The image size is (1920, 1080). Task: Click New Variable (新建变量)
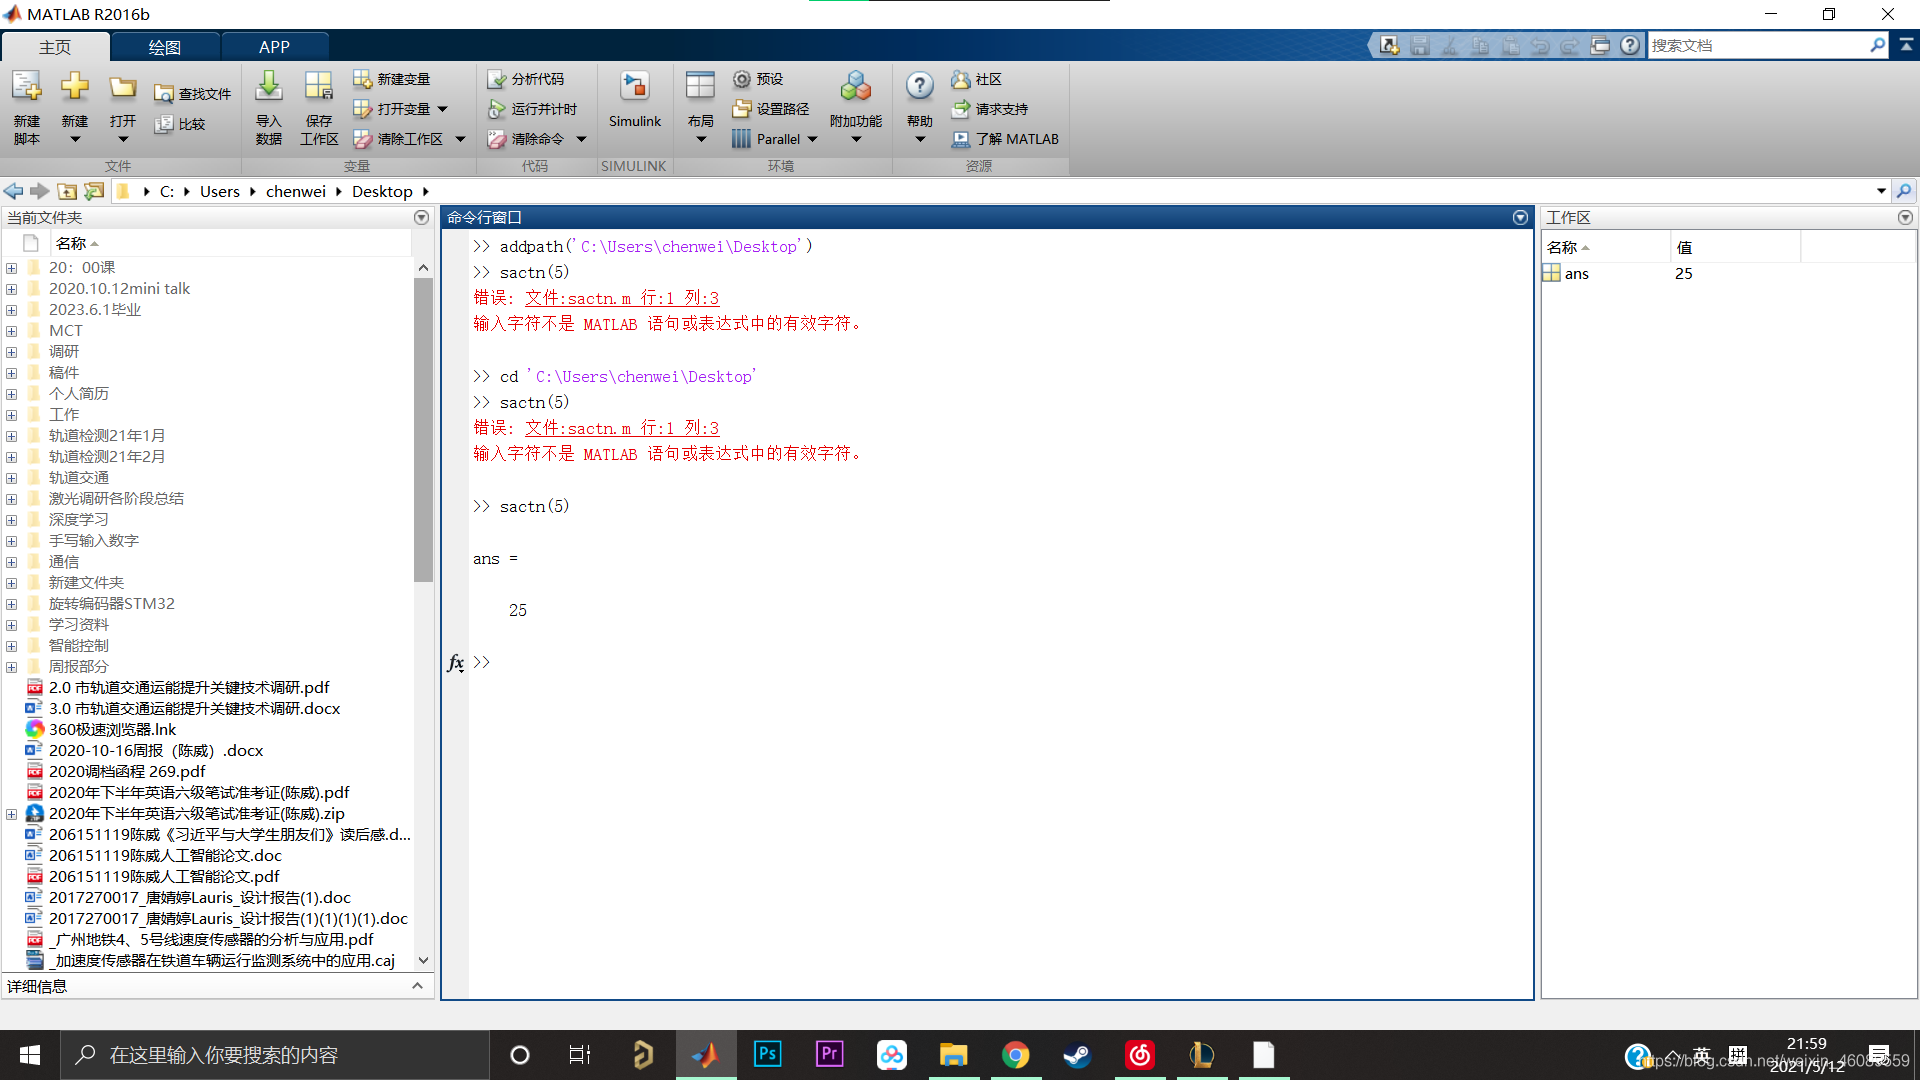(392, 79)
